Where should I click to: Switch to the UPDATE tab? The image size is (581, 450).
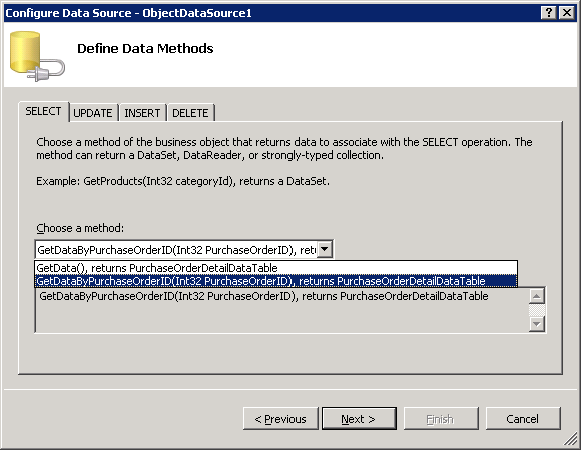tap(93, 113)
